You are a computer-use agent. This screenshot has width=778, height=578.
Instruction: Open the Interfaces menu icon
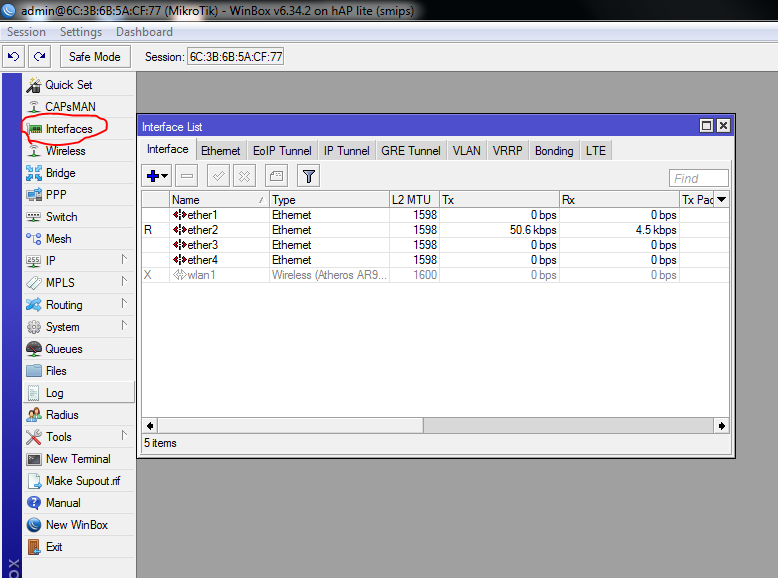click(34, 129)
